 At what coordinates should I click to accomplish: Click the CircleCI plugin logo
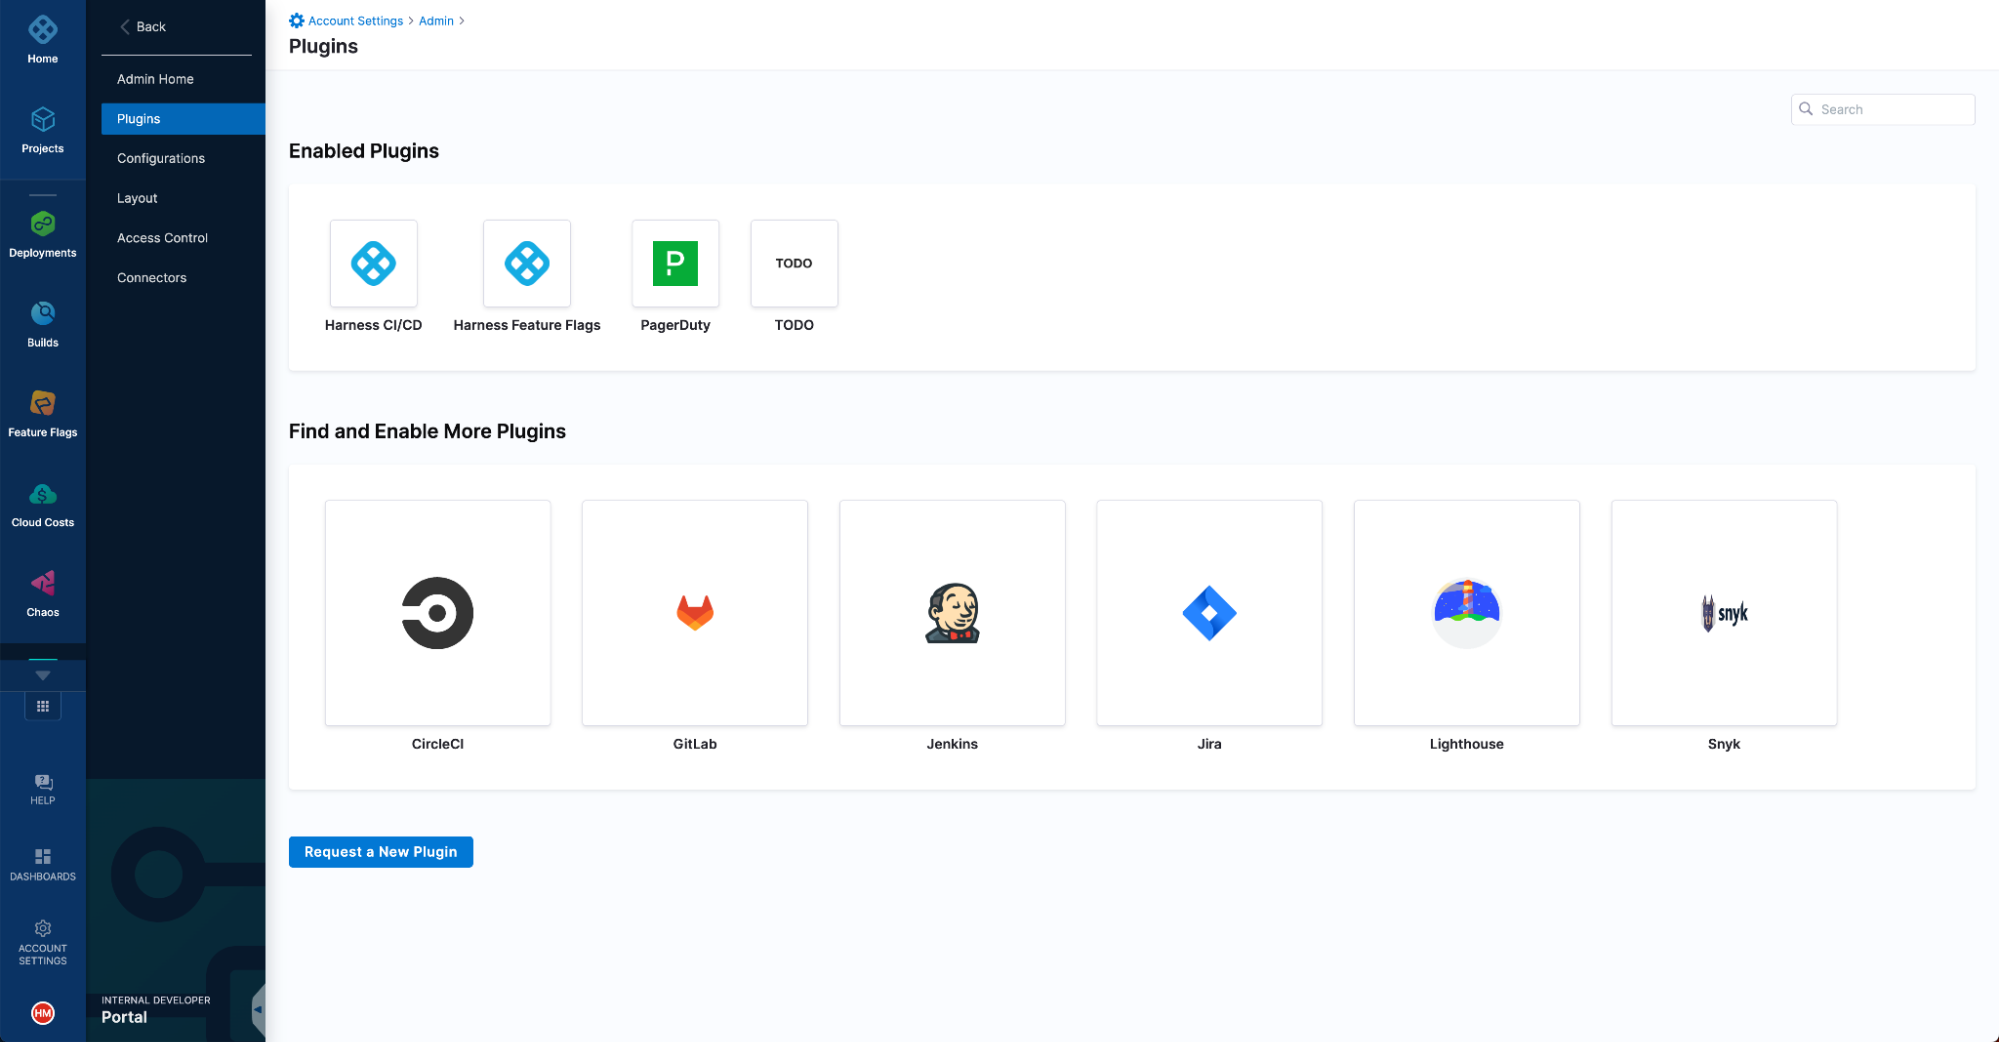(x=437, y=613)
